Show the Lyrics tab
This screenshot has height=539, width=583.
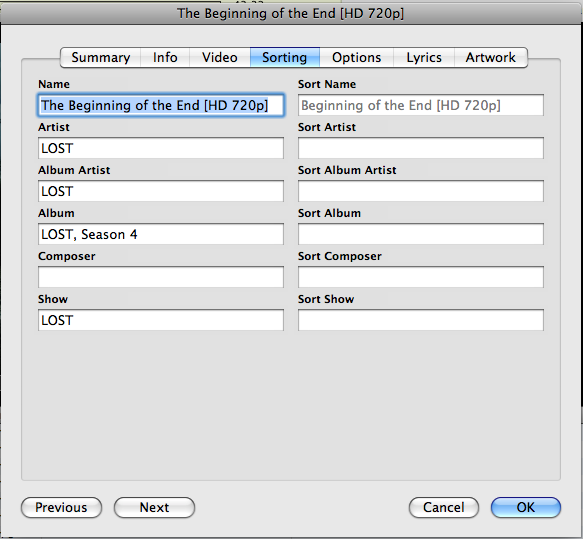(424, 58)
